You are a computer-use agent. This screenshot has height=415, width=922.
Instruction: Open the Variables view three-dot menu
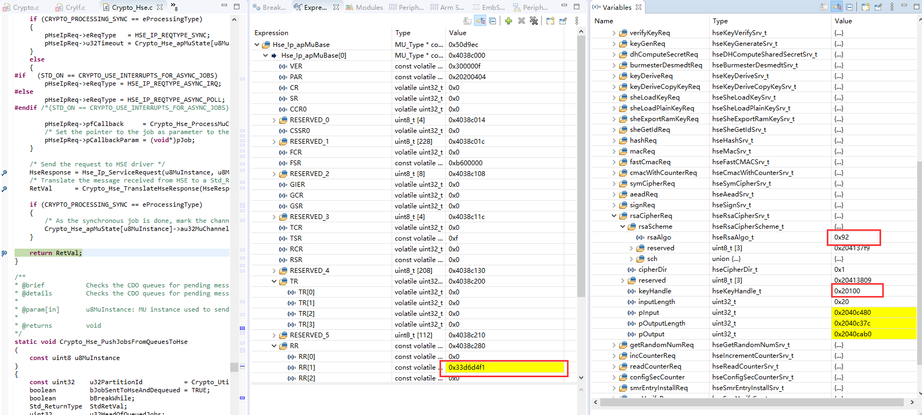pyautogui.click(x=891, y=6)
